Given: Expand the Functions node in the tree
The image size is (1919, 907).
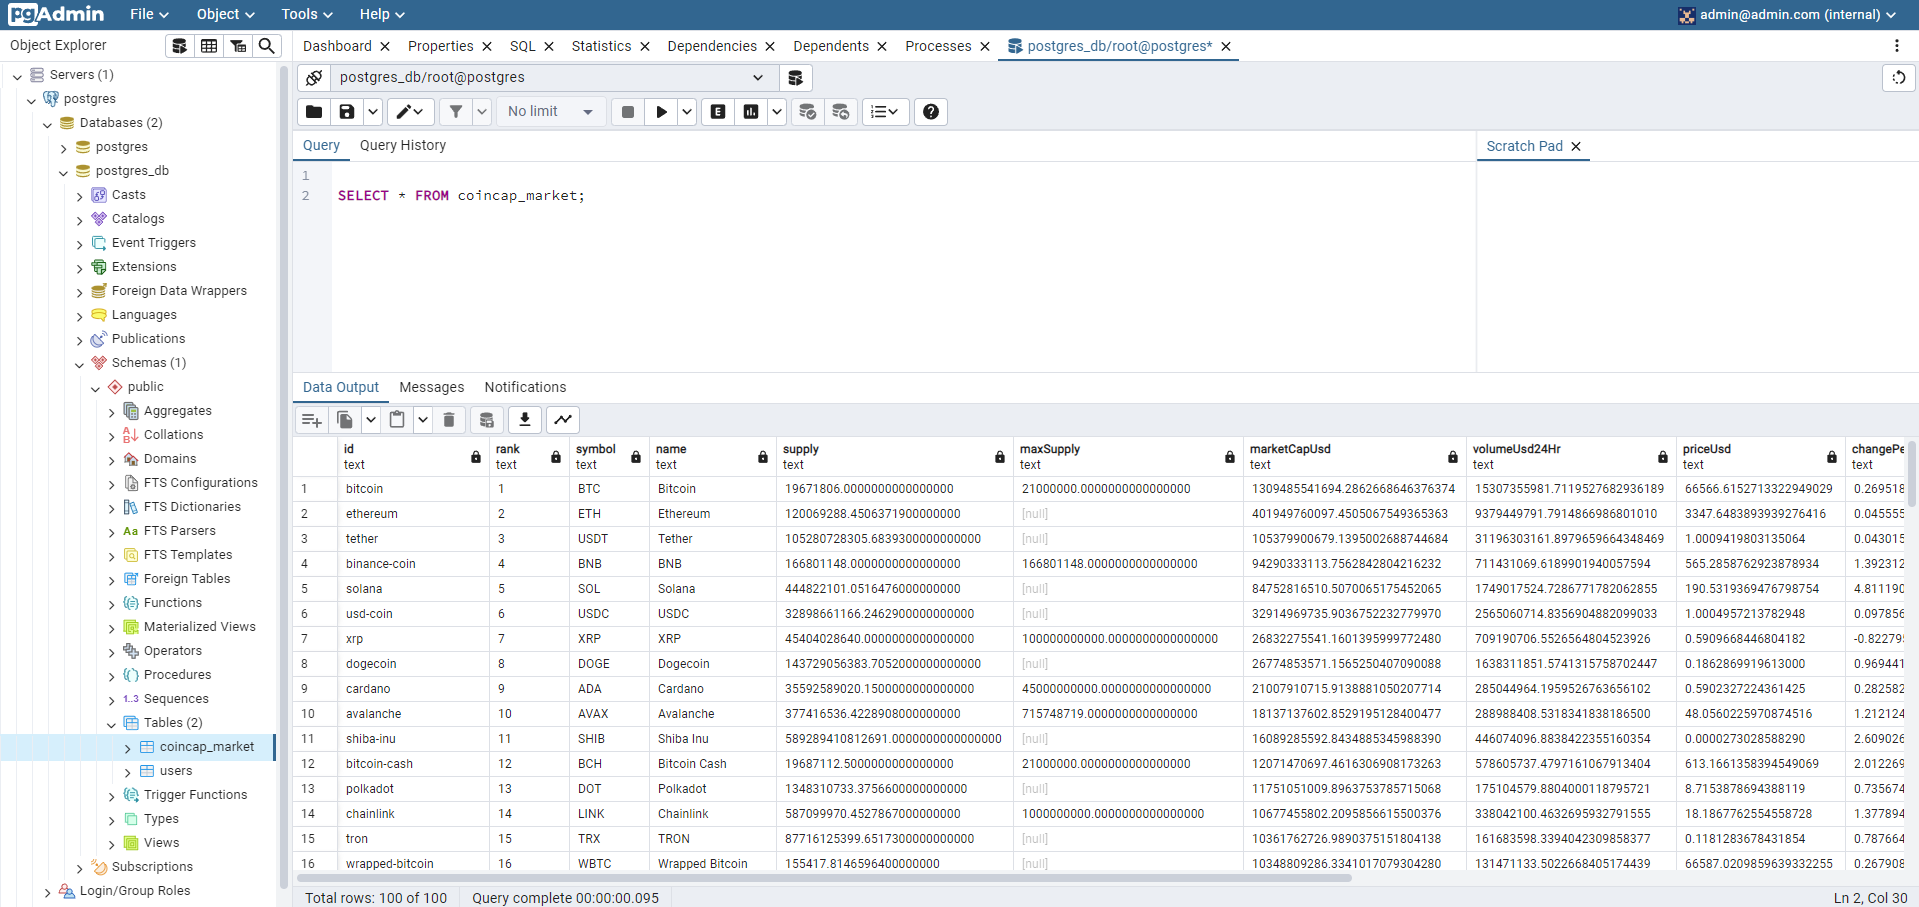Looking at the screenshot, I should tap(112, 604).
